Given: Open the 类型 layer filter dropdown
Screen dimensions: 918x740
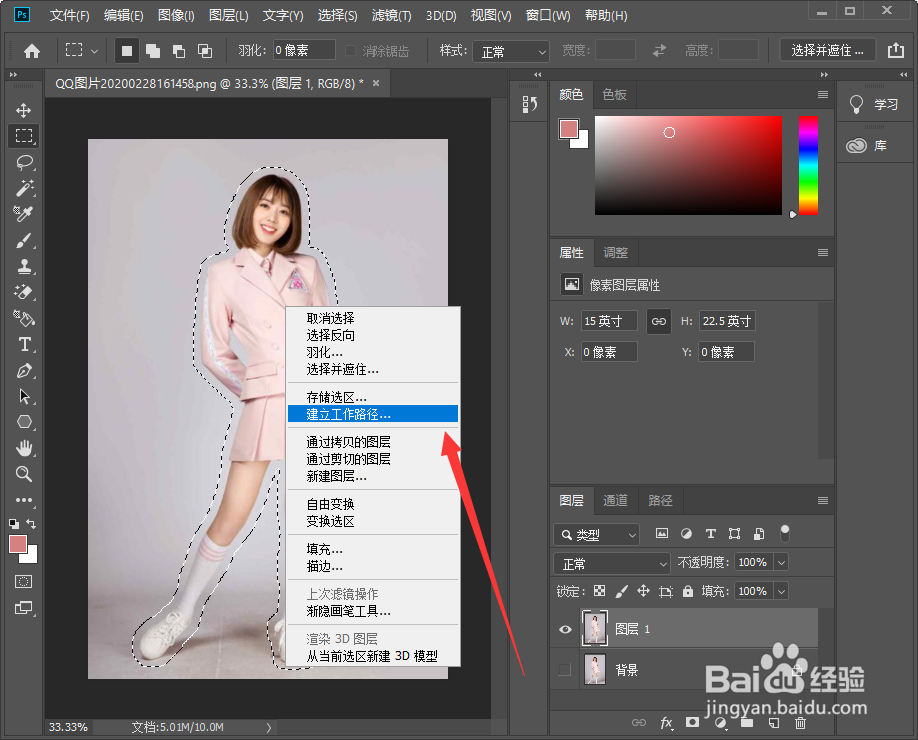Looking at the screenshot, I should (597, 534).
